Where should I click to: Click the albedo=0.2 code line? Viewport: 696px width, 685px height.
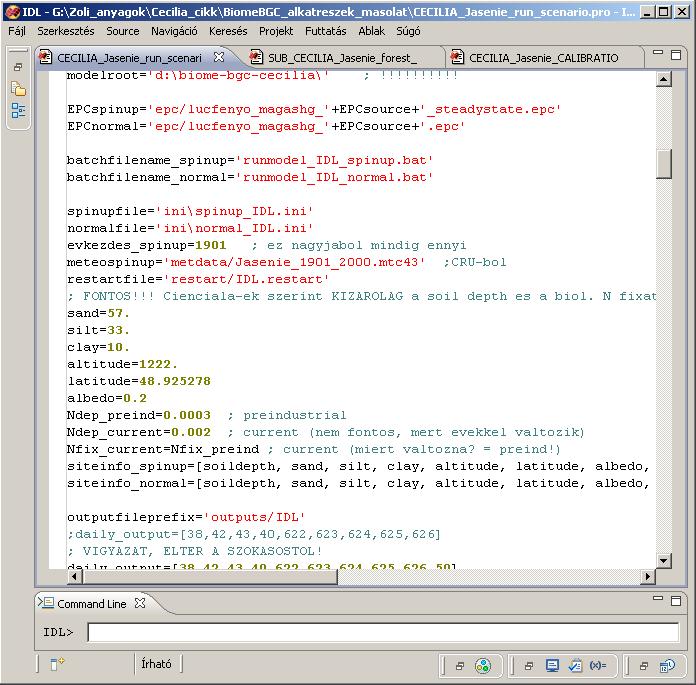107,398
